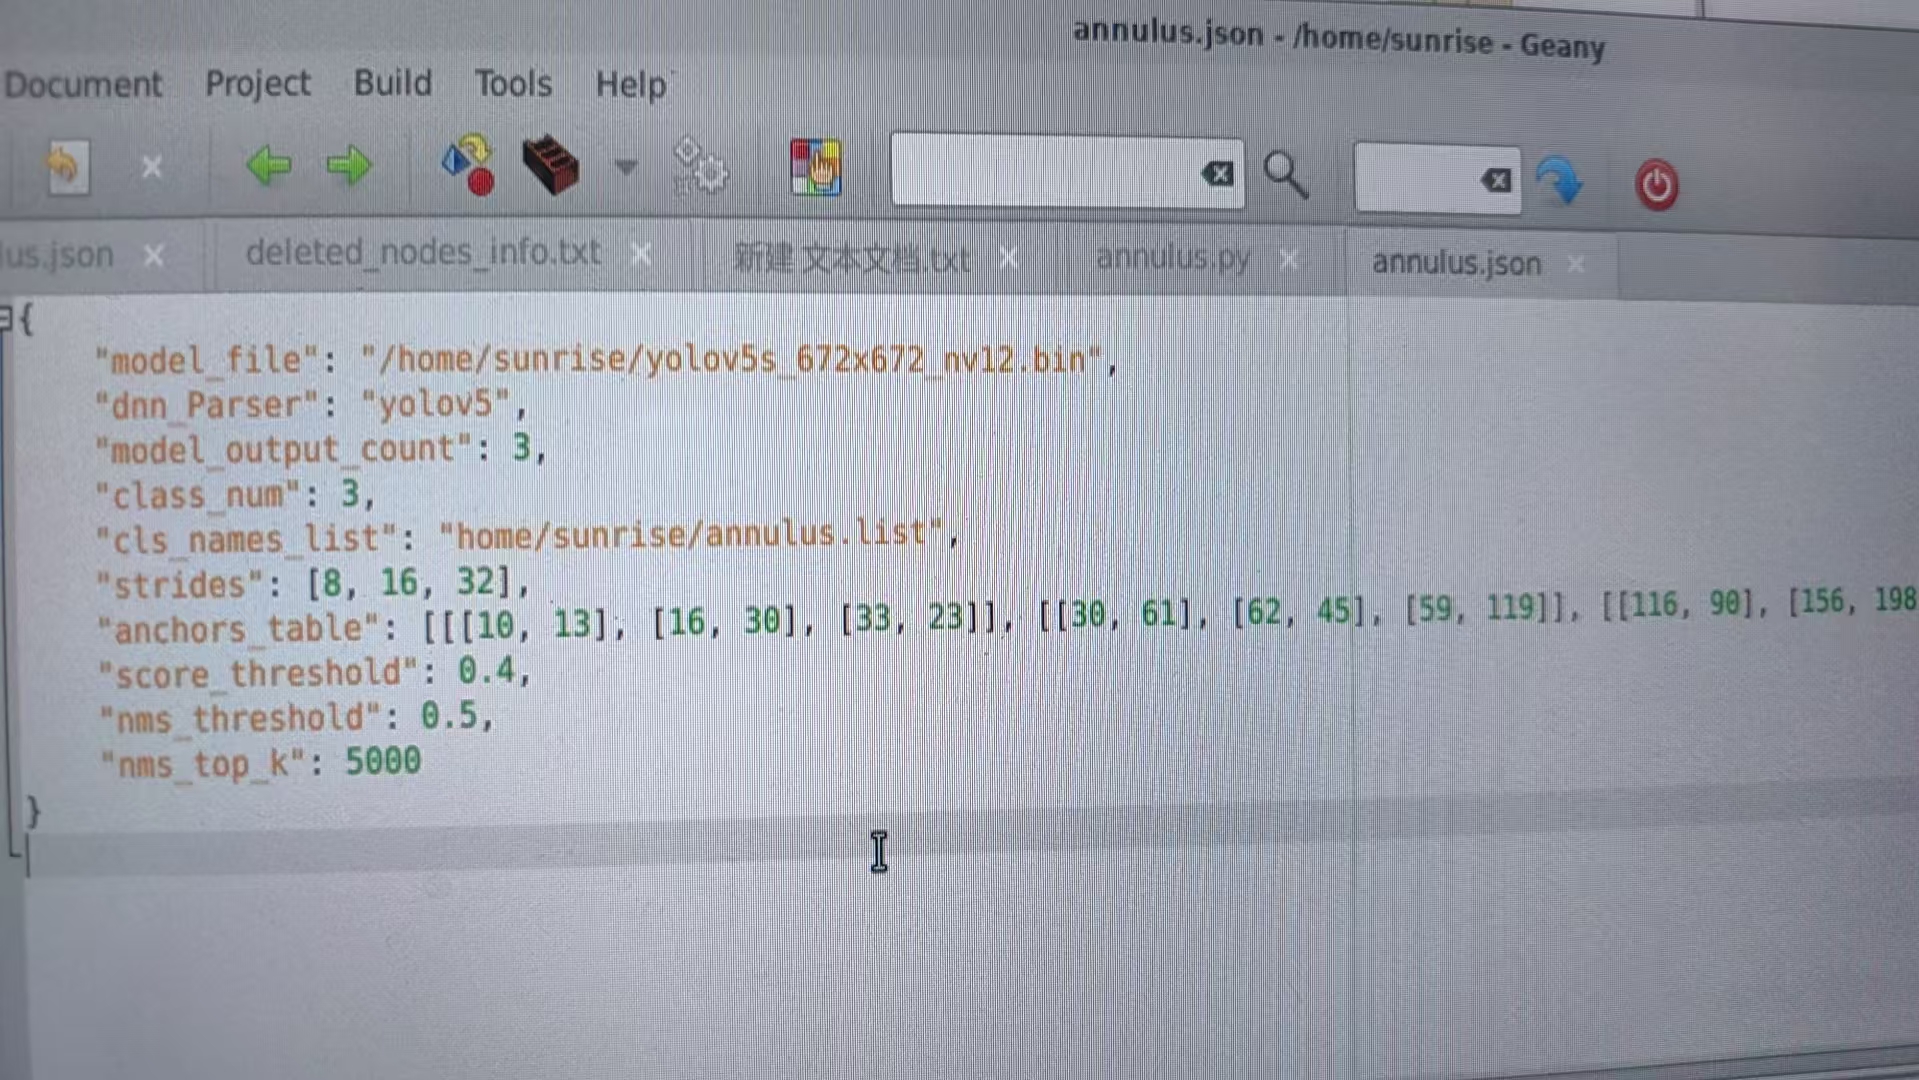Image resolution: width=1919 pixels, height=1080 pixels.
Task: Switch to the annulus.py tab
Action: 1173,259
